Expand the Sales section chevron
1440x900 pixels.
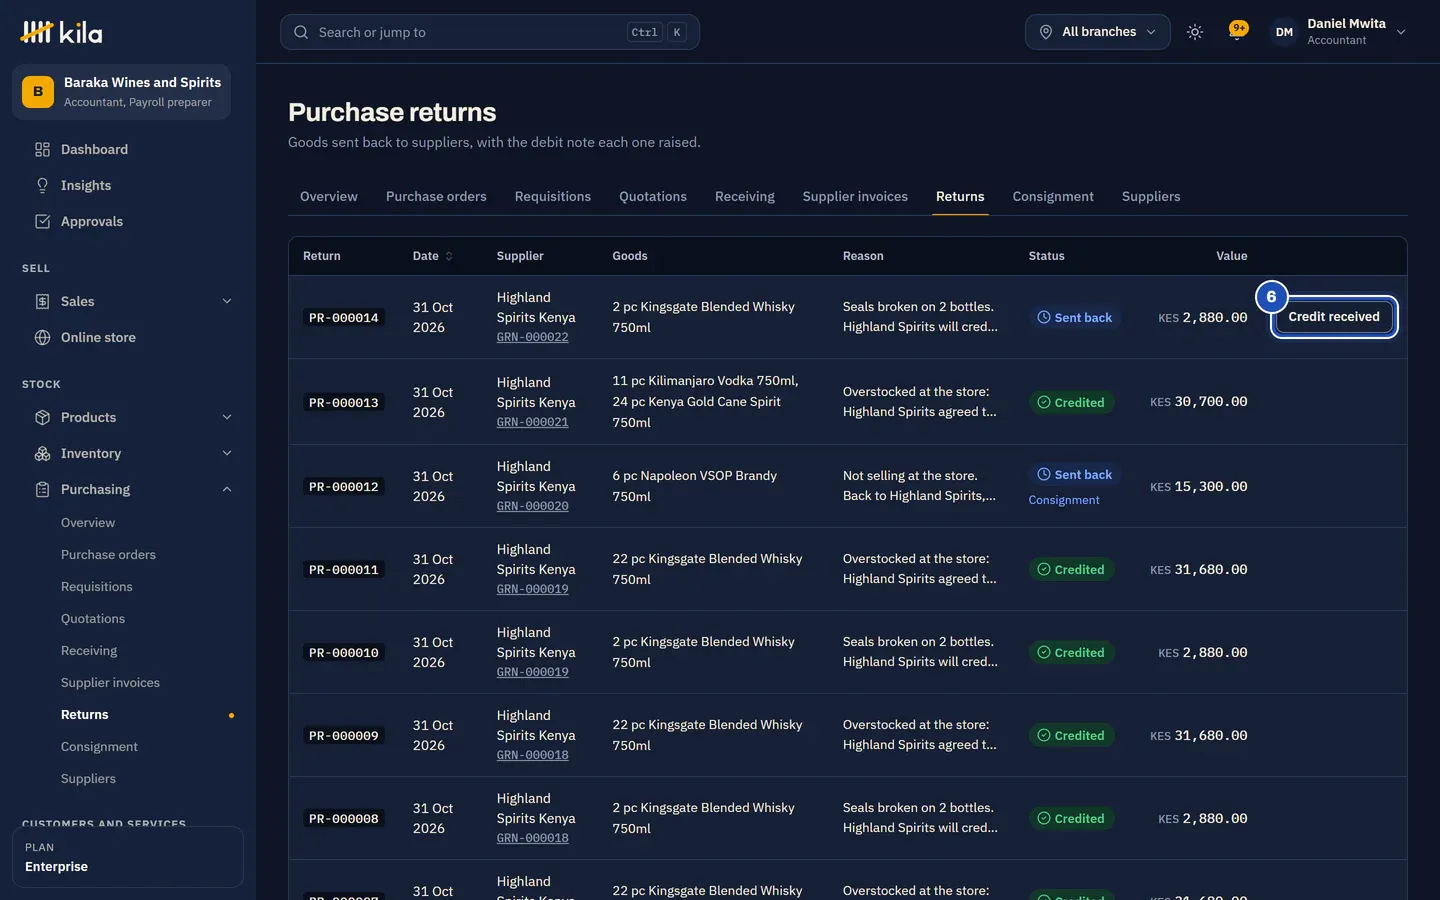tap(227, 301)
